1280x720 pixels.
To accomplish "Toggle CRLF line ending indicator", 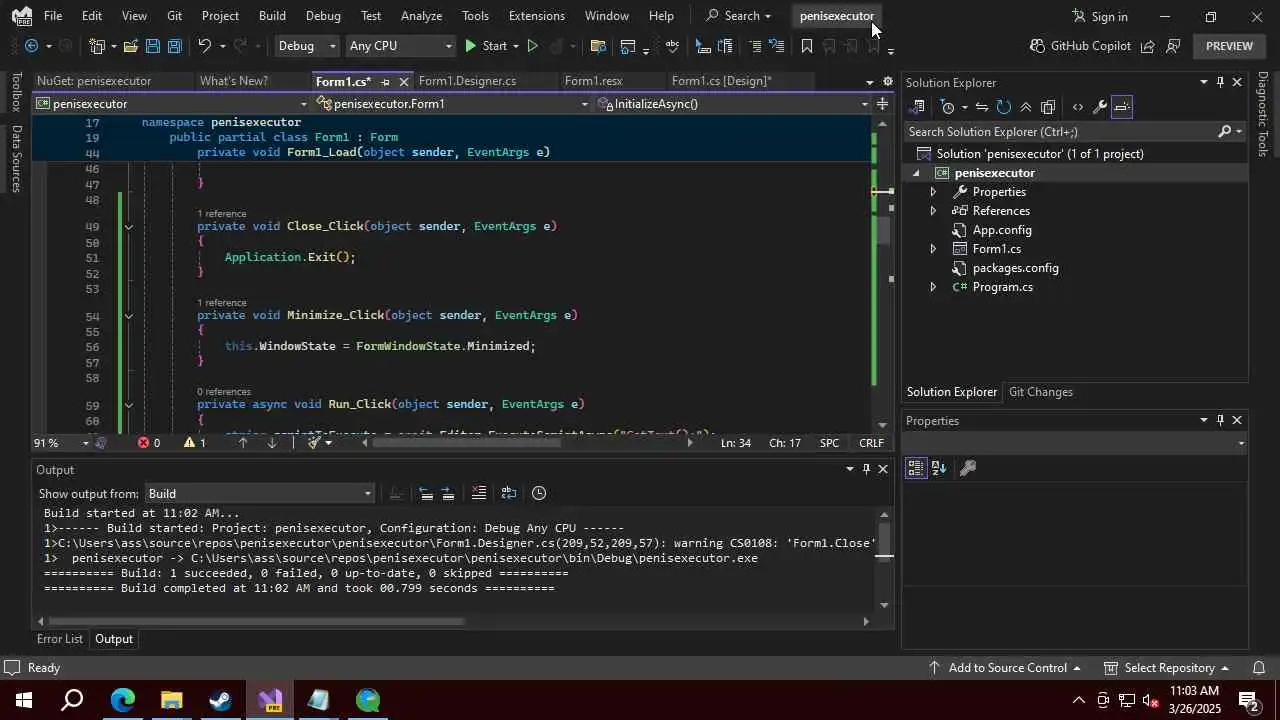I will click(871, 443).
